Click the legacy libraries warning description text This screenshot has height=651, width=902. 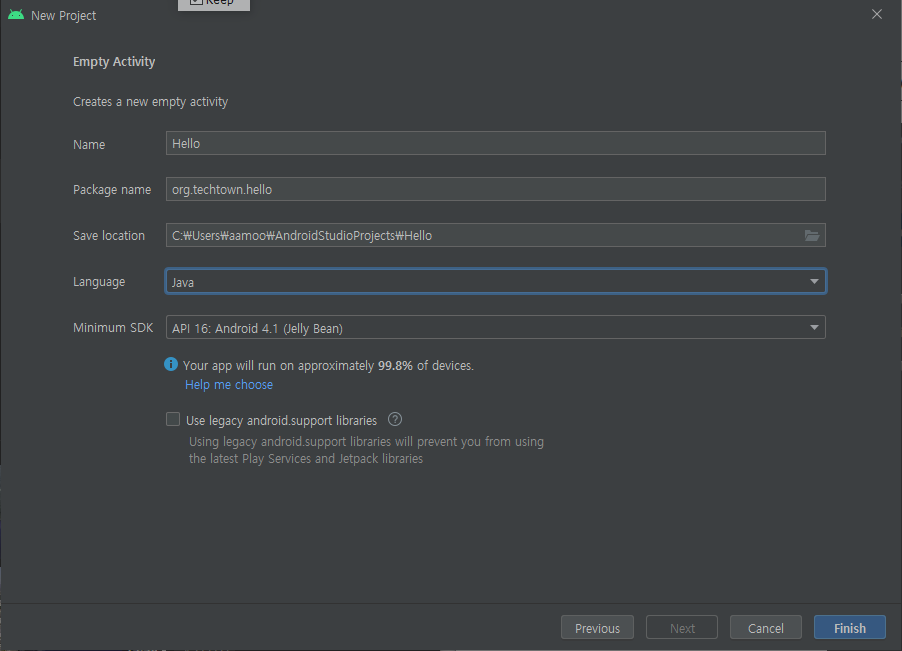[366, 450]
